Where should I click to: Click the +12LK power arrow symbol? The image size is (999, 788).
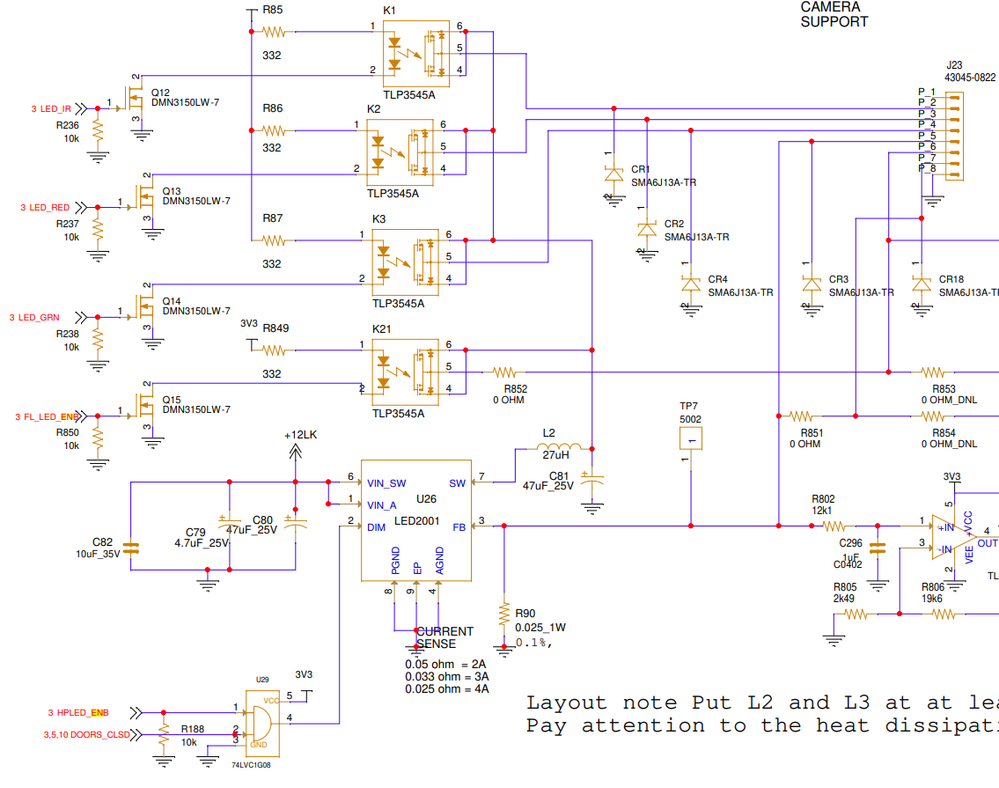295,452
